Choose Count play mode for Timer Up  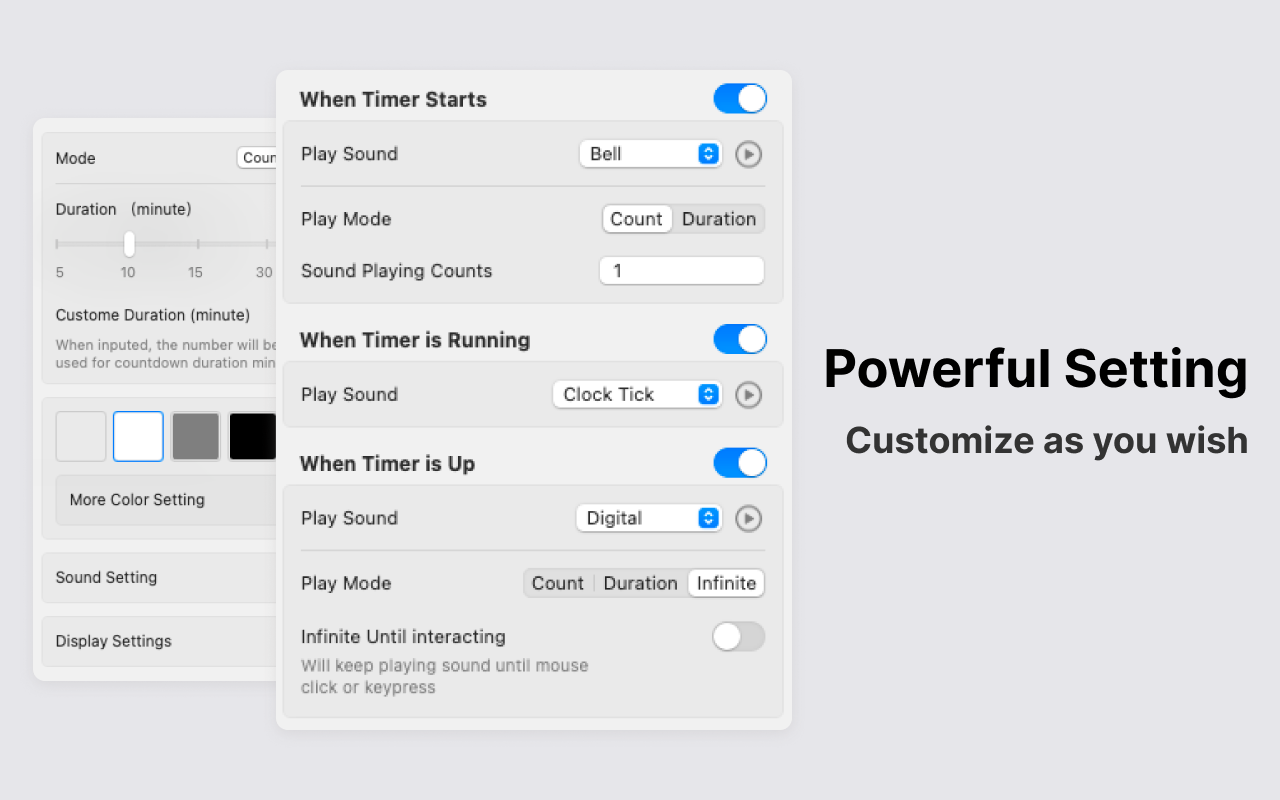pyautogui.click(x=558, y=583)
